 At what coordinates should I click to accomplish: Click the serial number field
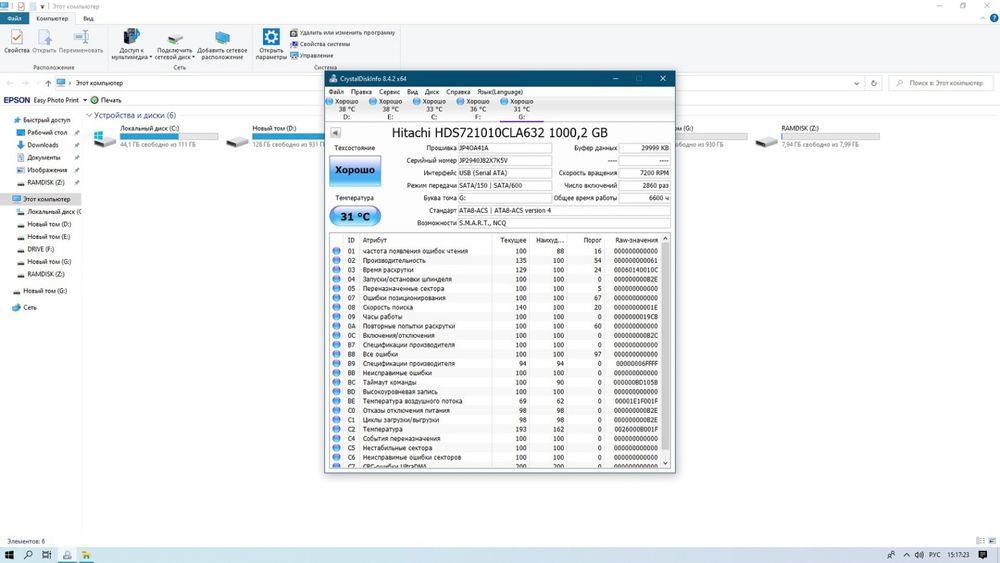coord(504,161)
